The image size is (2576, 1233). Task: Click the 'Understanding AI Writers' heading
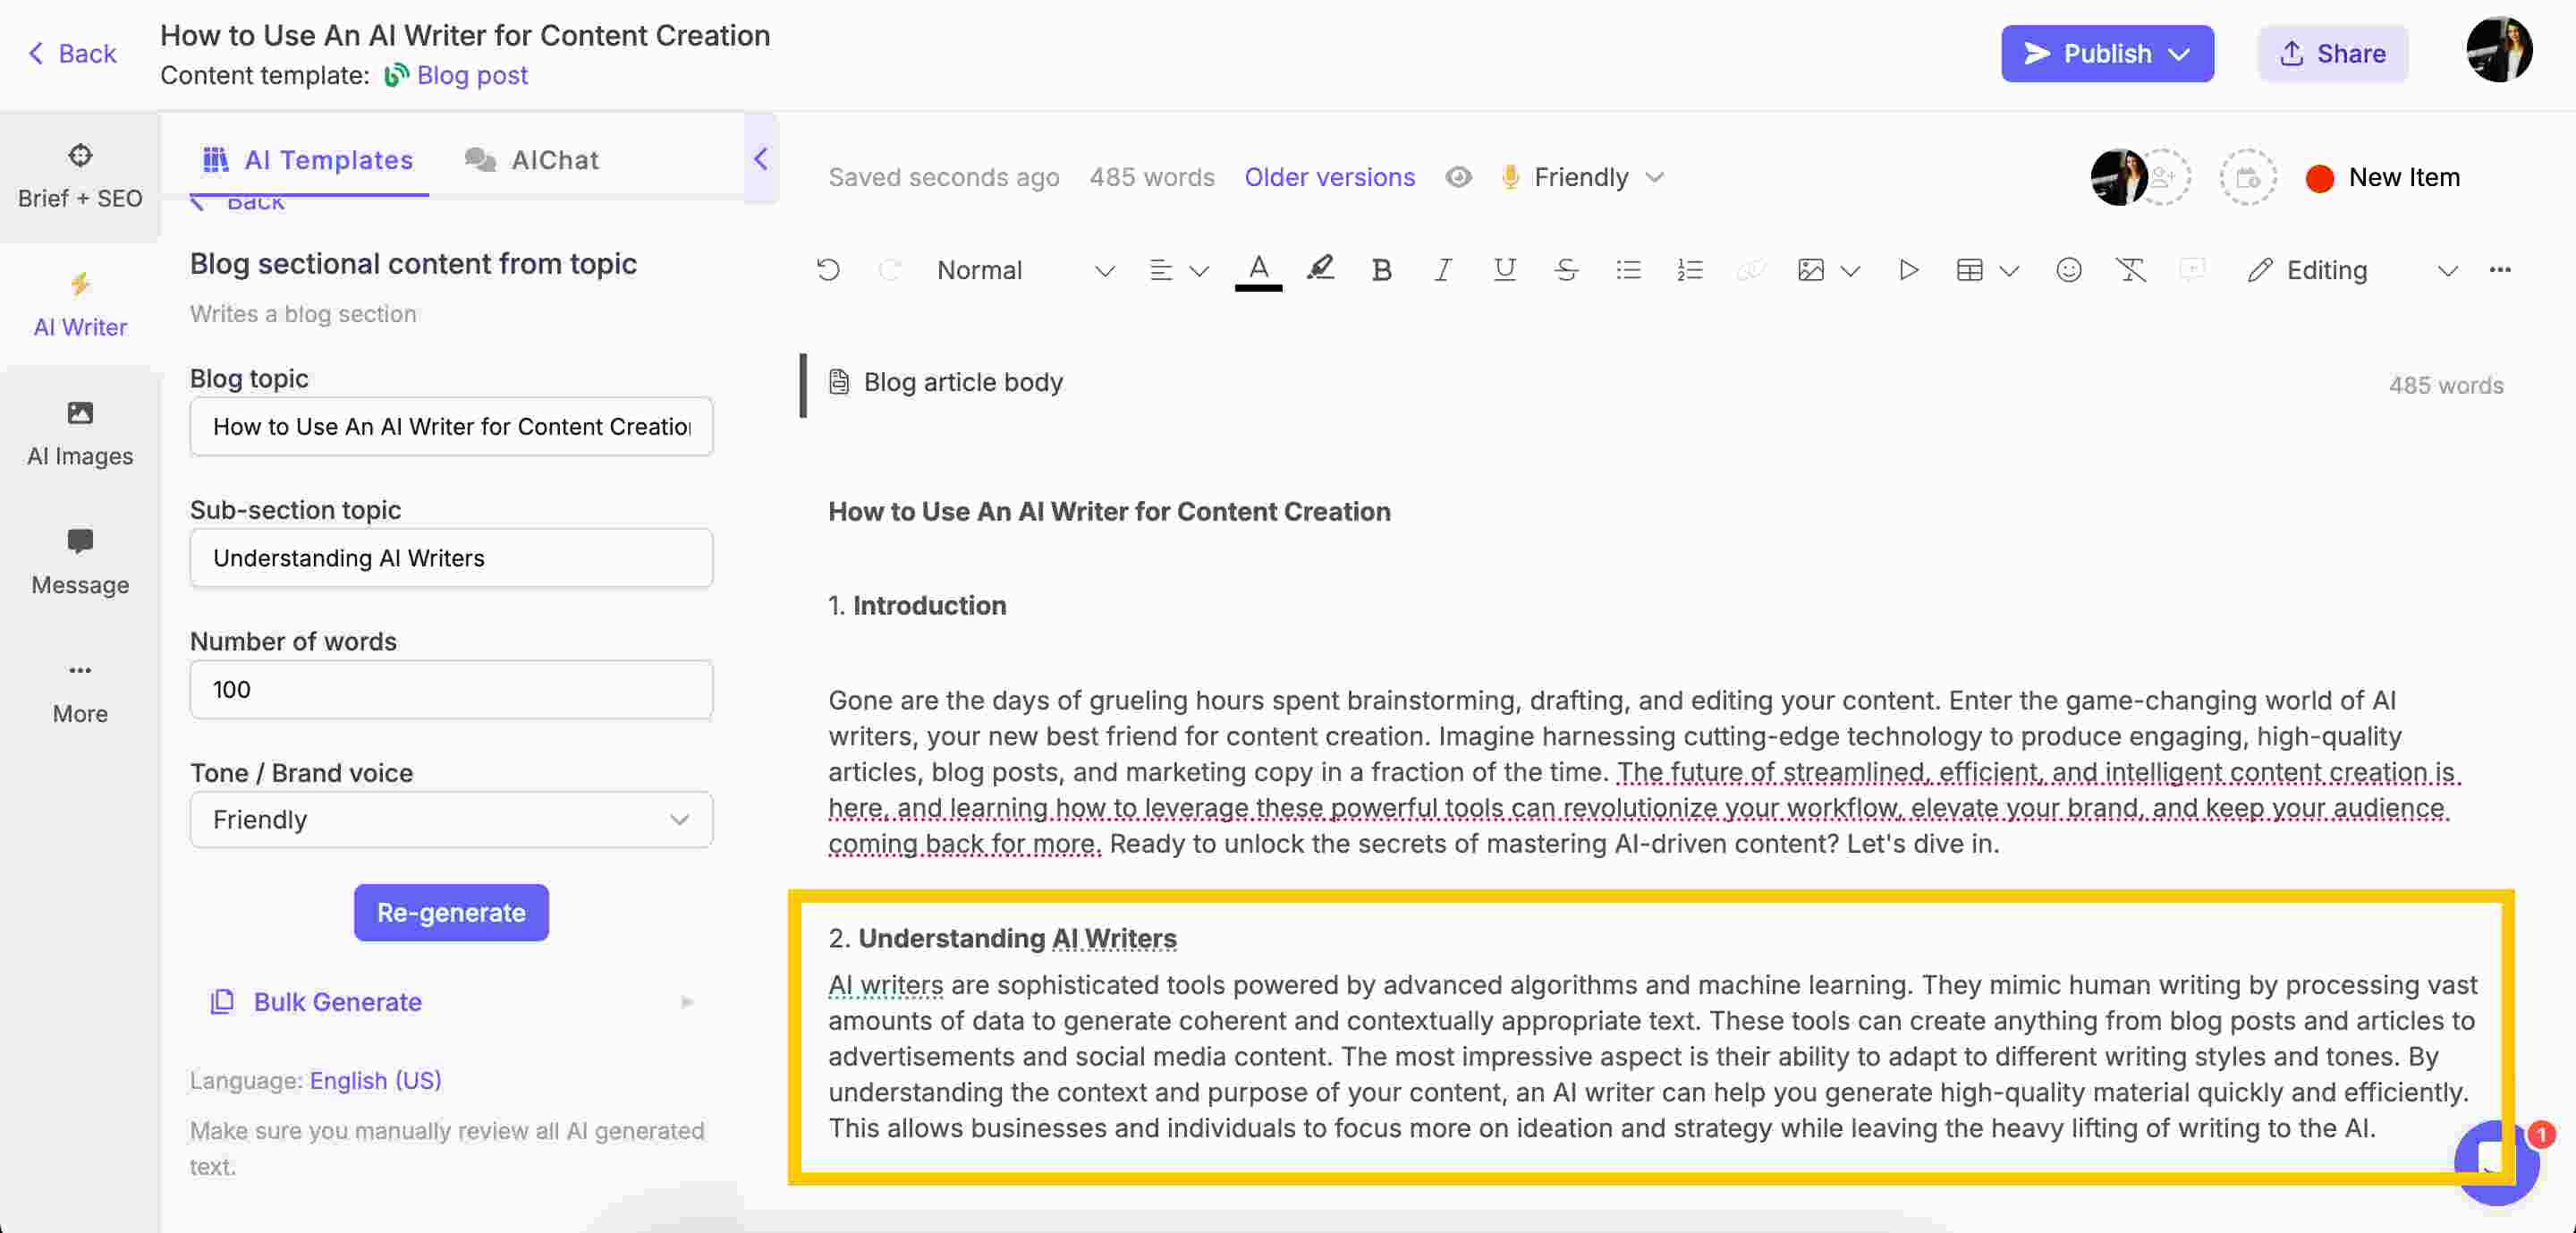tap(1017, 939)
